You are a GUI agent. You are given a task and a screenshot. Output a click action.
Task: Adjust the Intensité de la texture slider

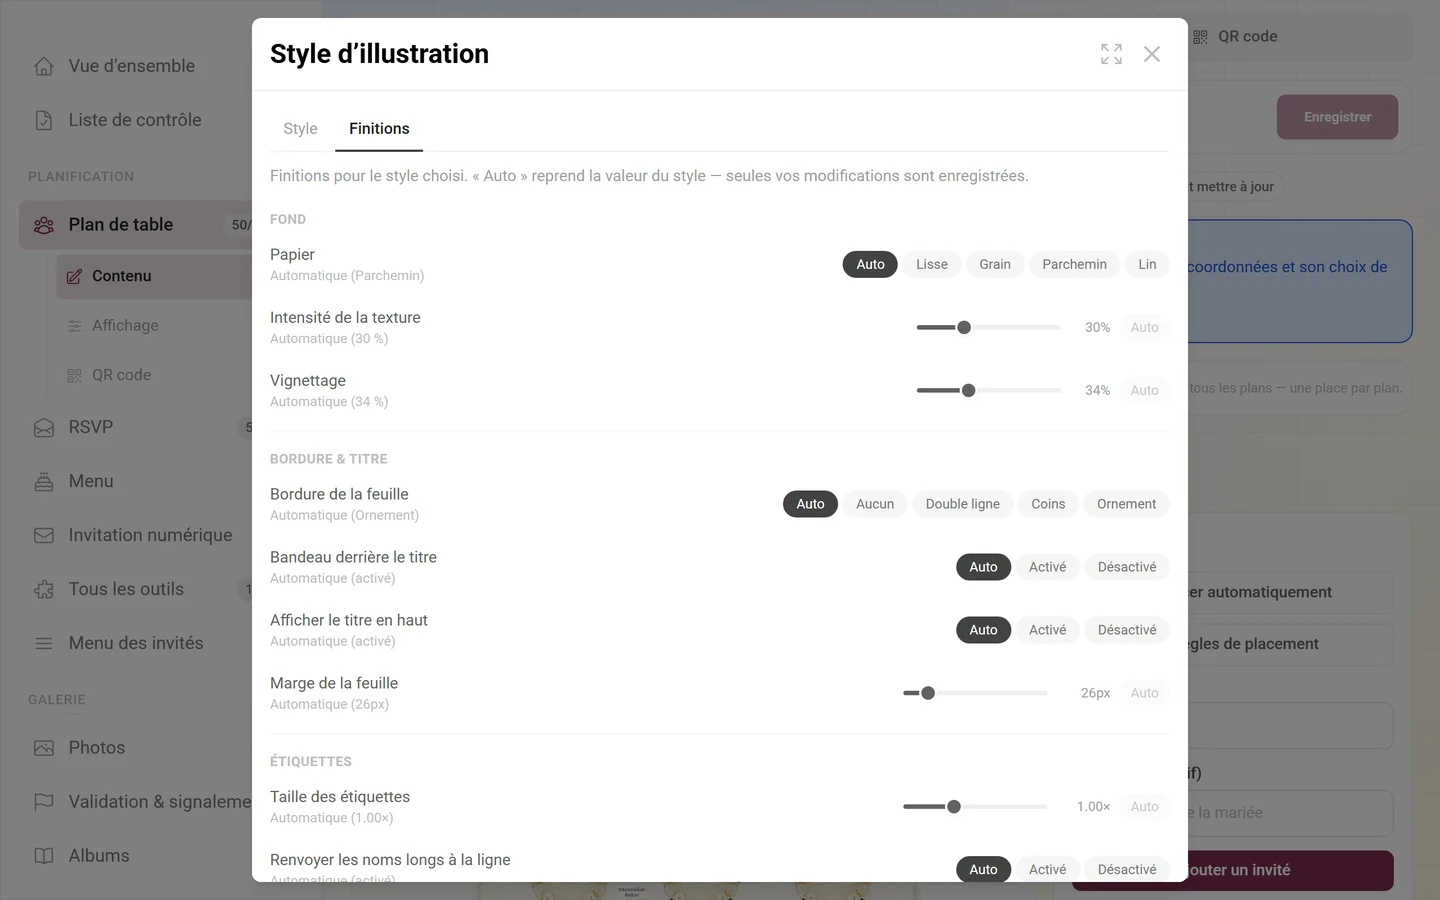988,327
